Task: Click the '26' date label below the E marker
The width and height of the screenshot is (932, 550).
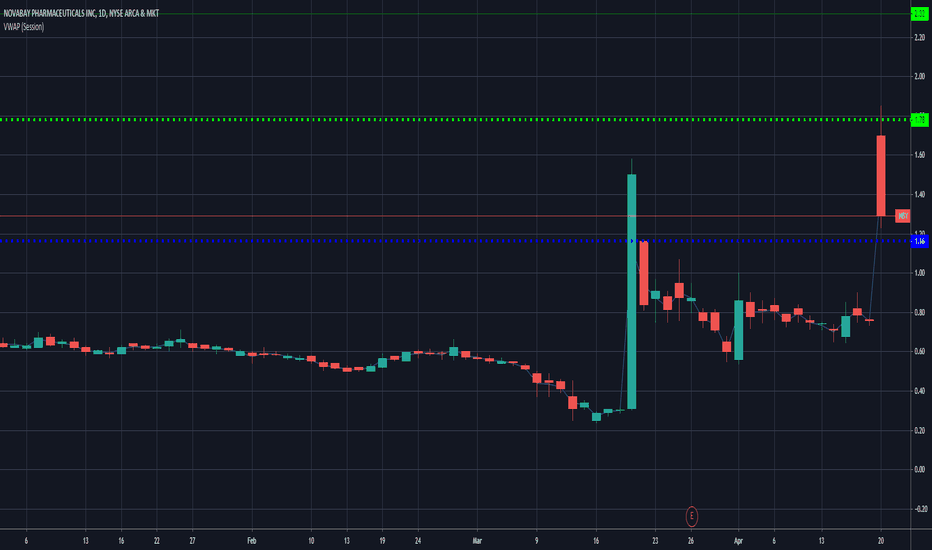Action: (691, 540)
